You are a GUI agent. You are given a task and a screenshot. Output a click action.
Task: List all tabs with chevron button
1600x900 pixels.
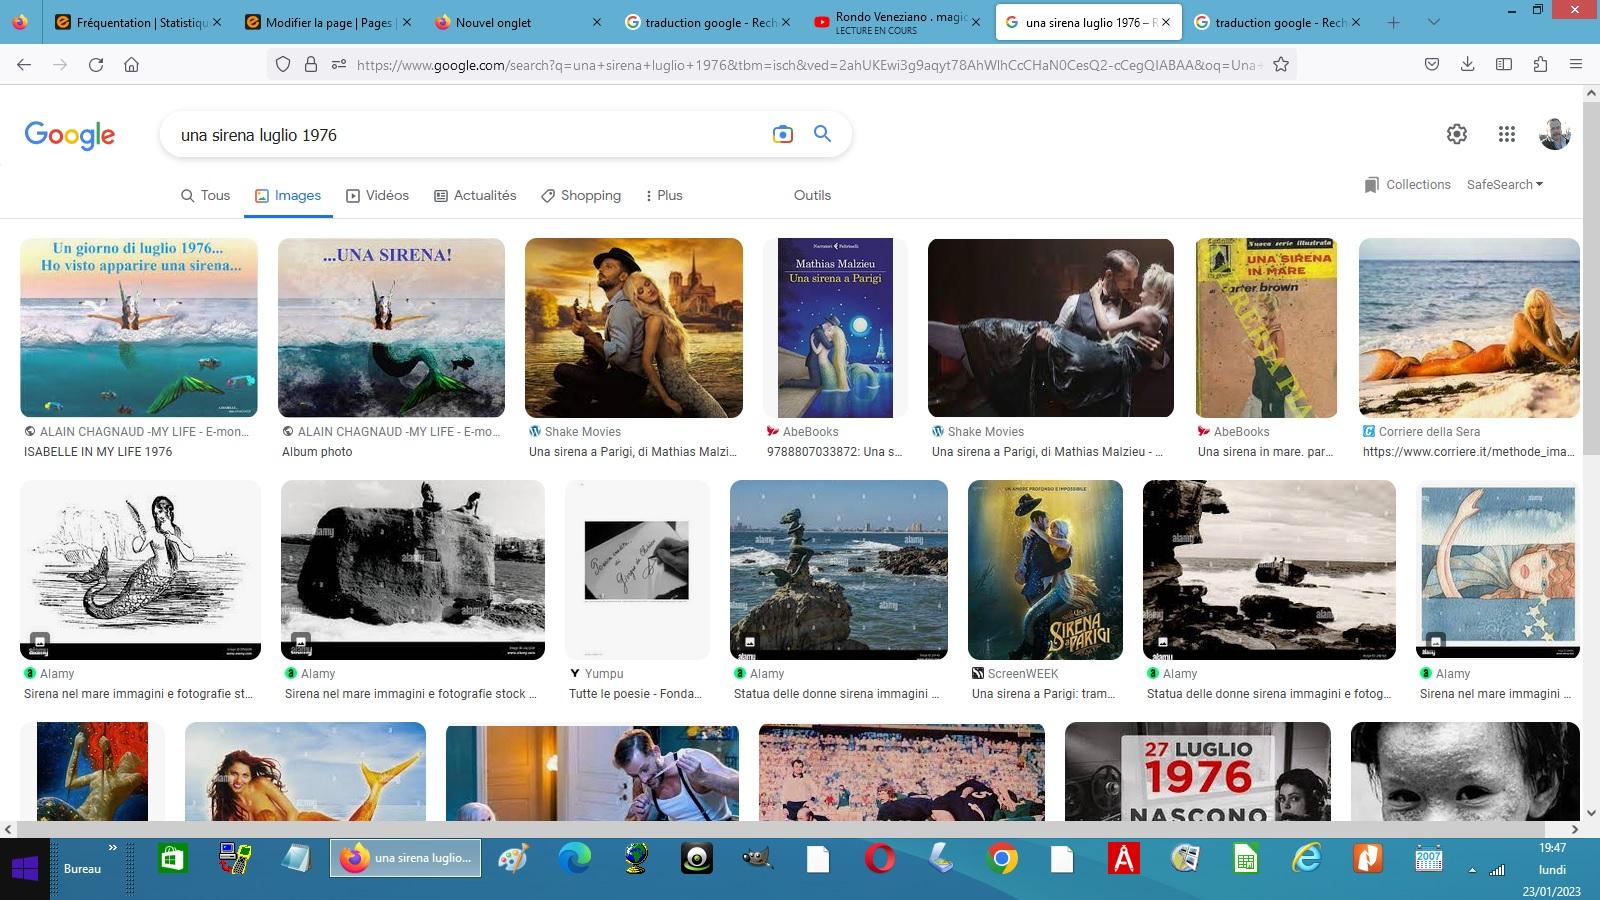tap(1433, 22)
